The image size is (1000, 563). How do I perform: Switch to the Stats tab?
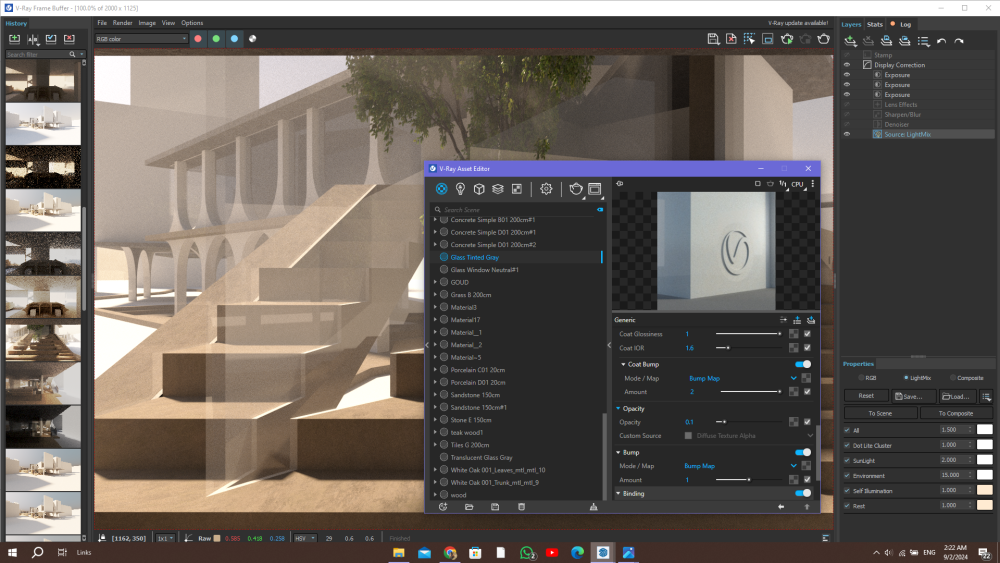(x=874, y=24)
